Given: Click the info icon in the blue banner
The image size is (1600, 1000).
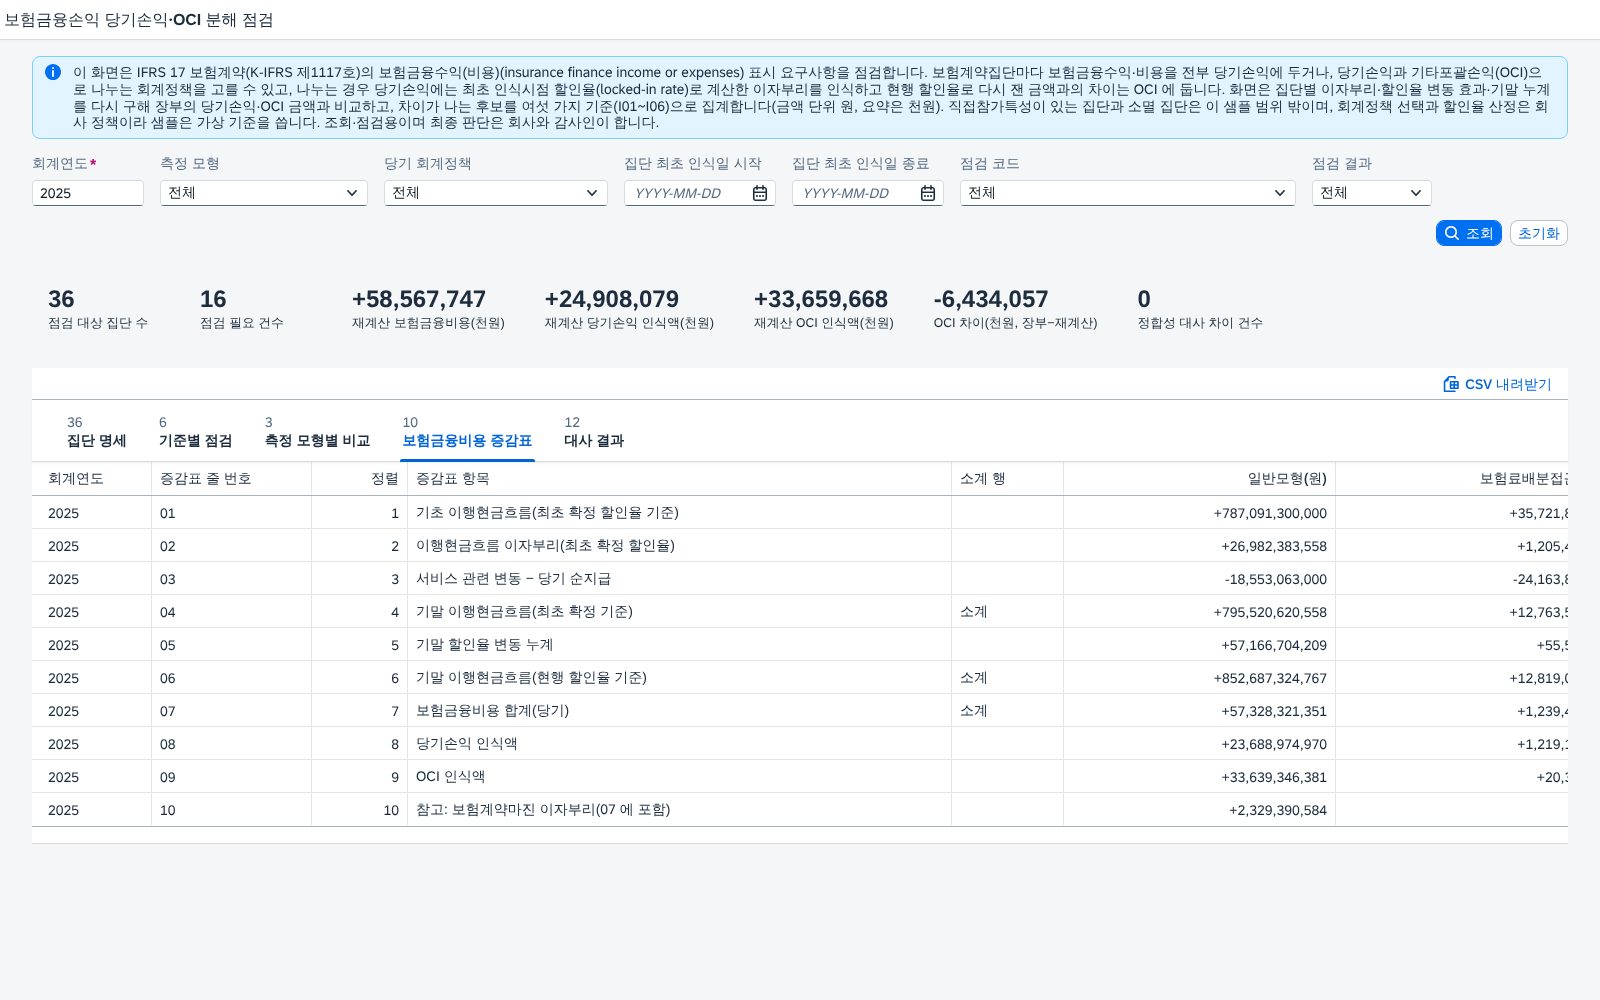Looking at the screenshot, I should click(53, 72).
